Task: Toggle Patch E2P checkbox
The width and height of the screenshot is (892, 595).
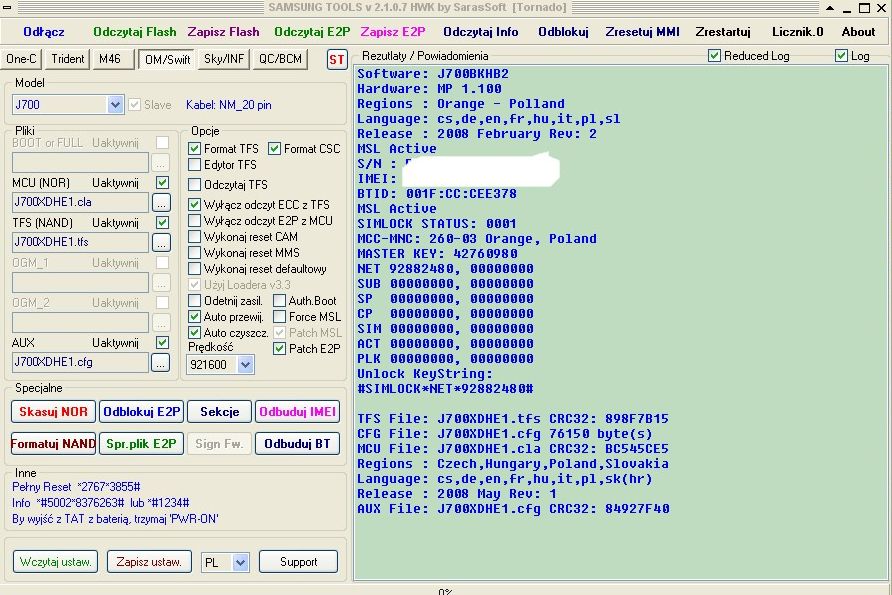Action: (x=279, y=349)
